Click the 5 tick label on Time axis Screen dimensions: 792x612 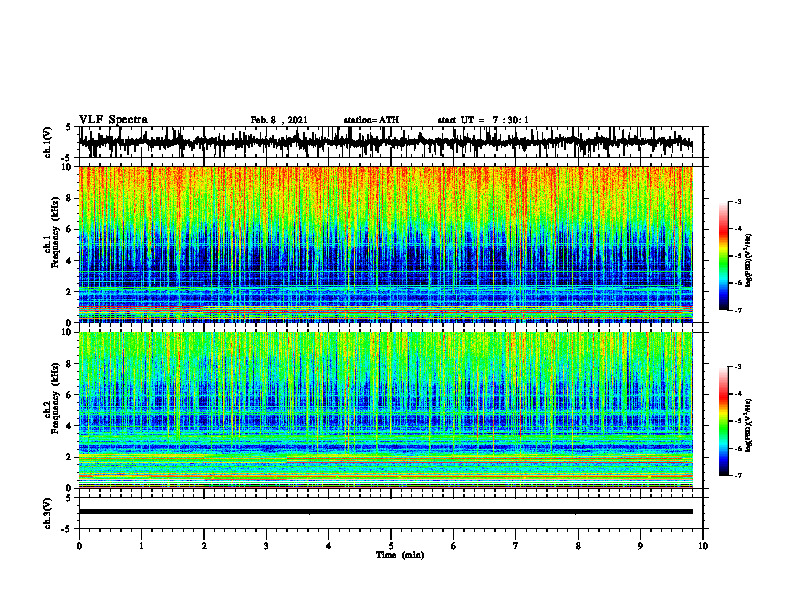click(x=391, y=546)
